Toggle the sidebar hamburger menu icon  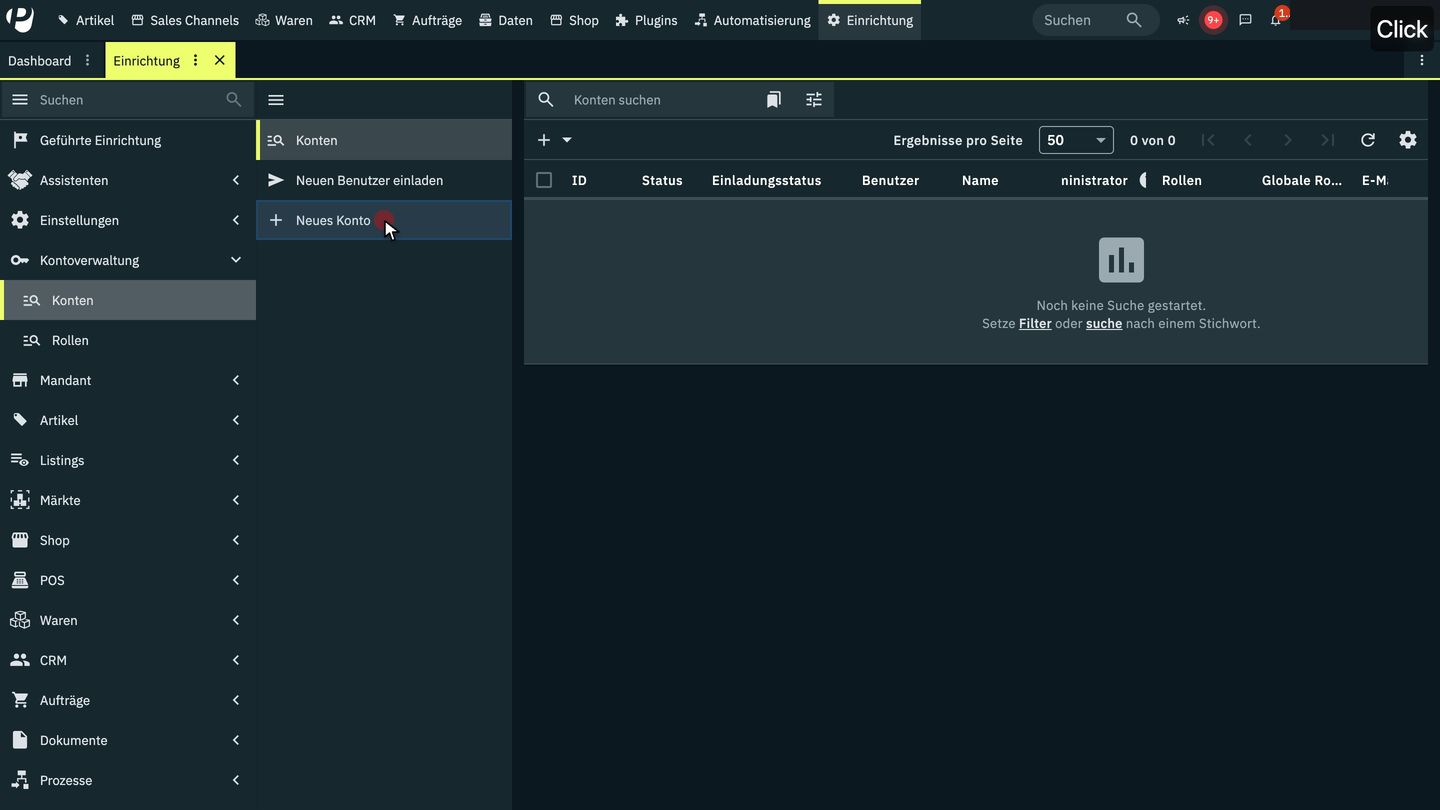coord(20,100)
